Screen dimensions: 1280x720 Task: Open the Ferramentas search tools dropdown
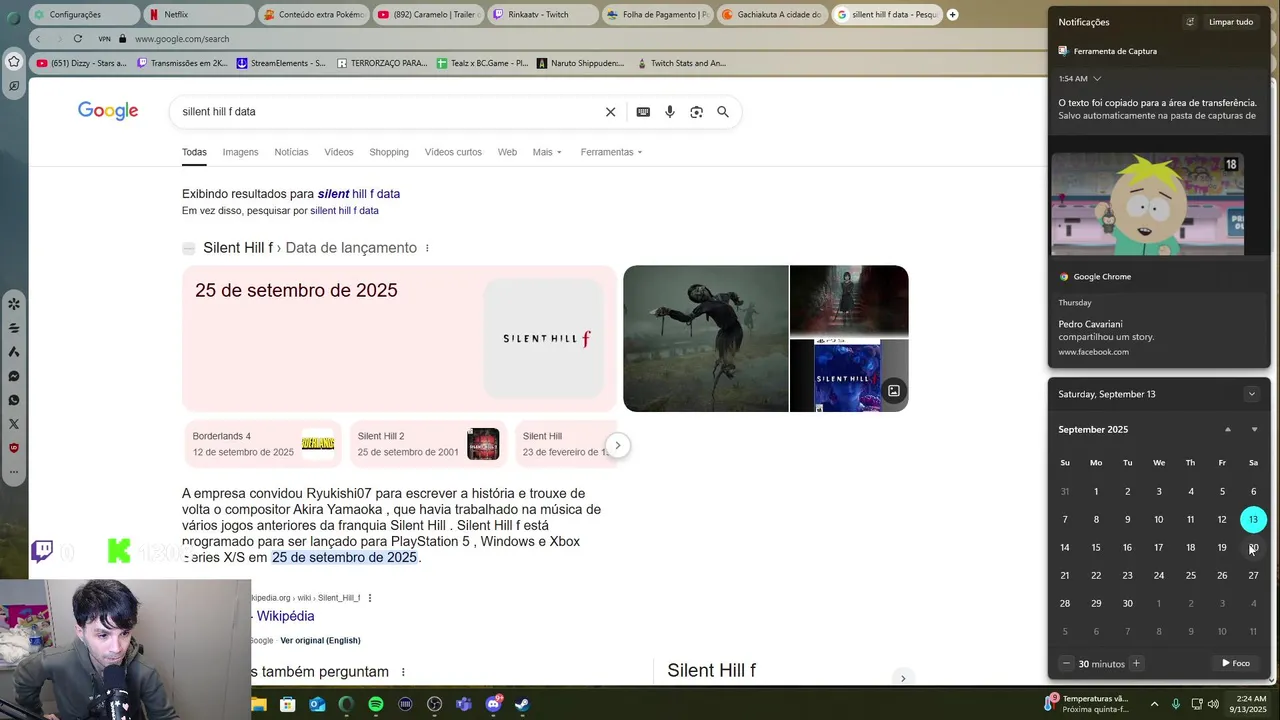[x=611, y=152]
